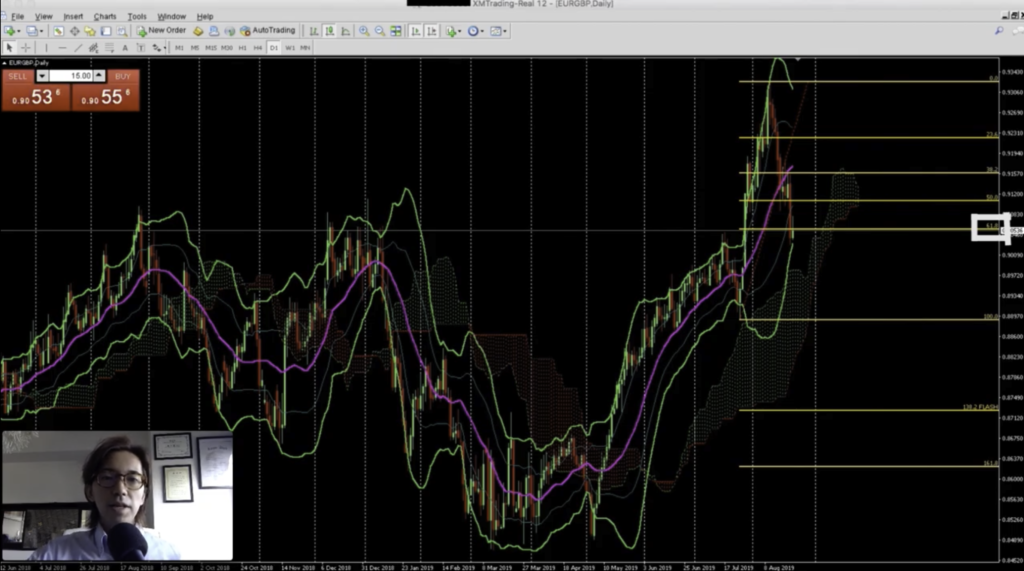
Task: Switch chart type to Bar Chart
Action: [x=313, y=31]
